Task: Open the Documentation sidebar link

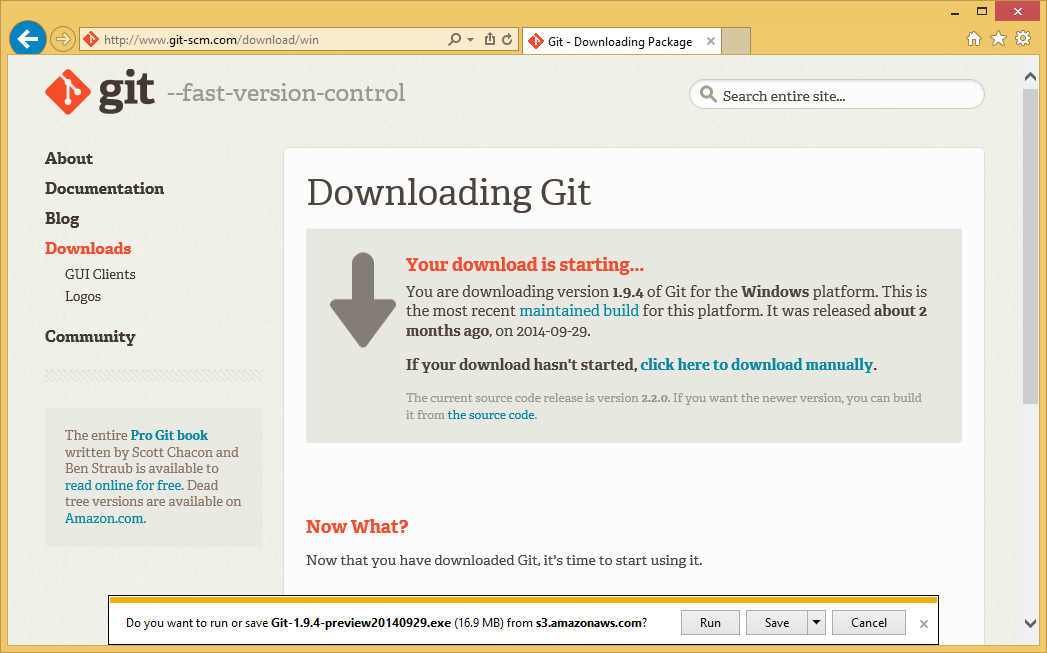Action: (x=104, y=189)
